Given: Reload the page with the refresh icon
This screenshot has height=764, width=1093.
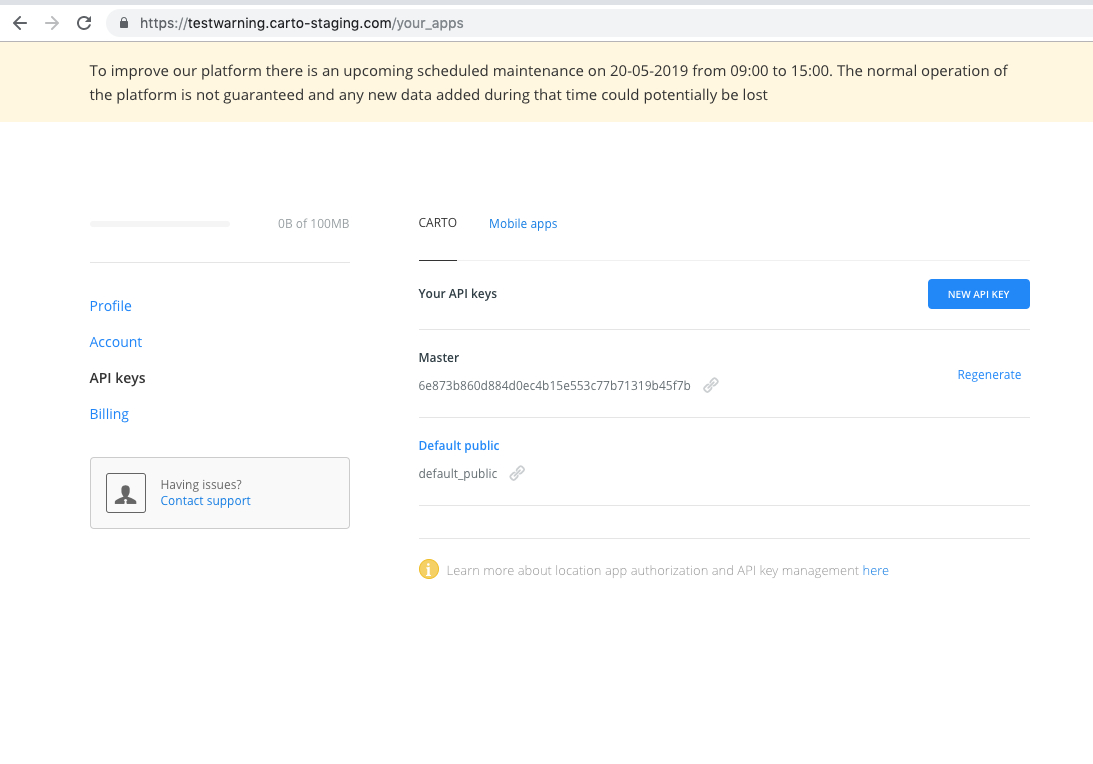Looking at the screenshot, I should coord(84,23).
